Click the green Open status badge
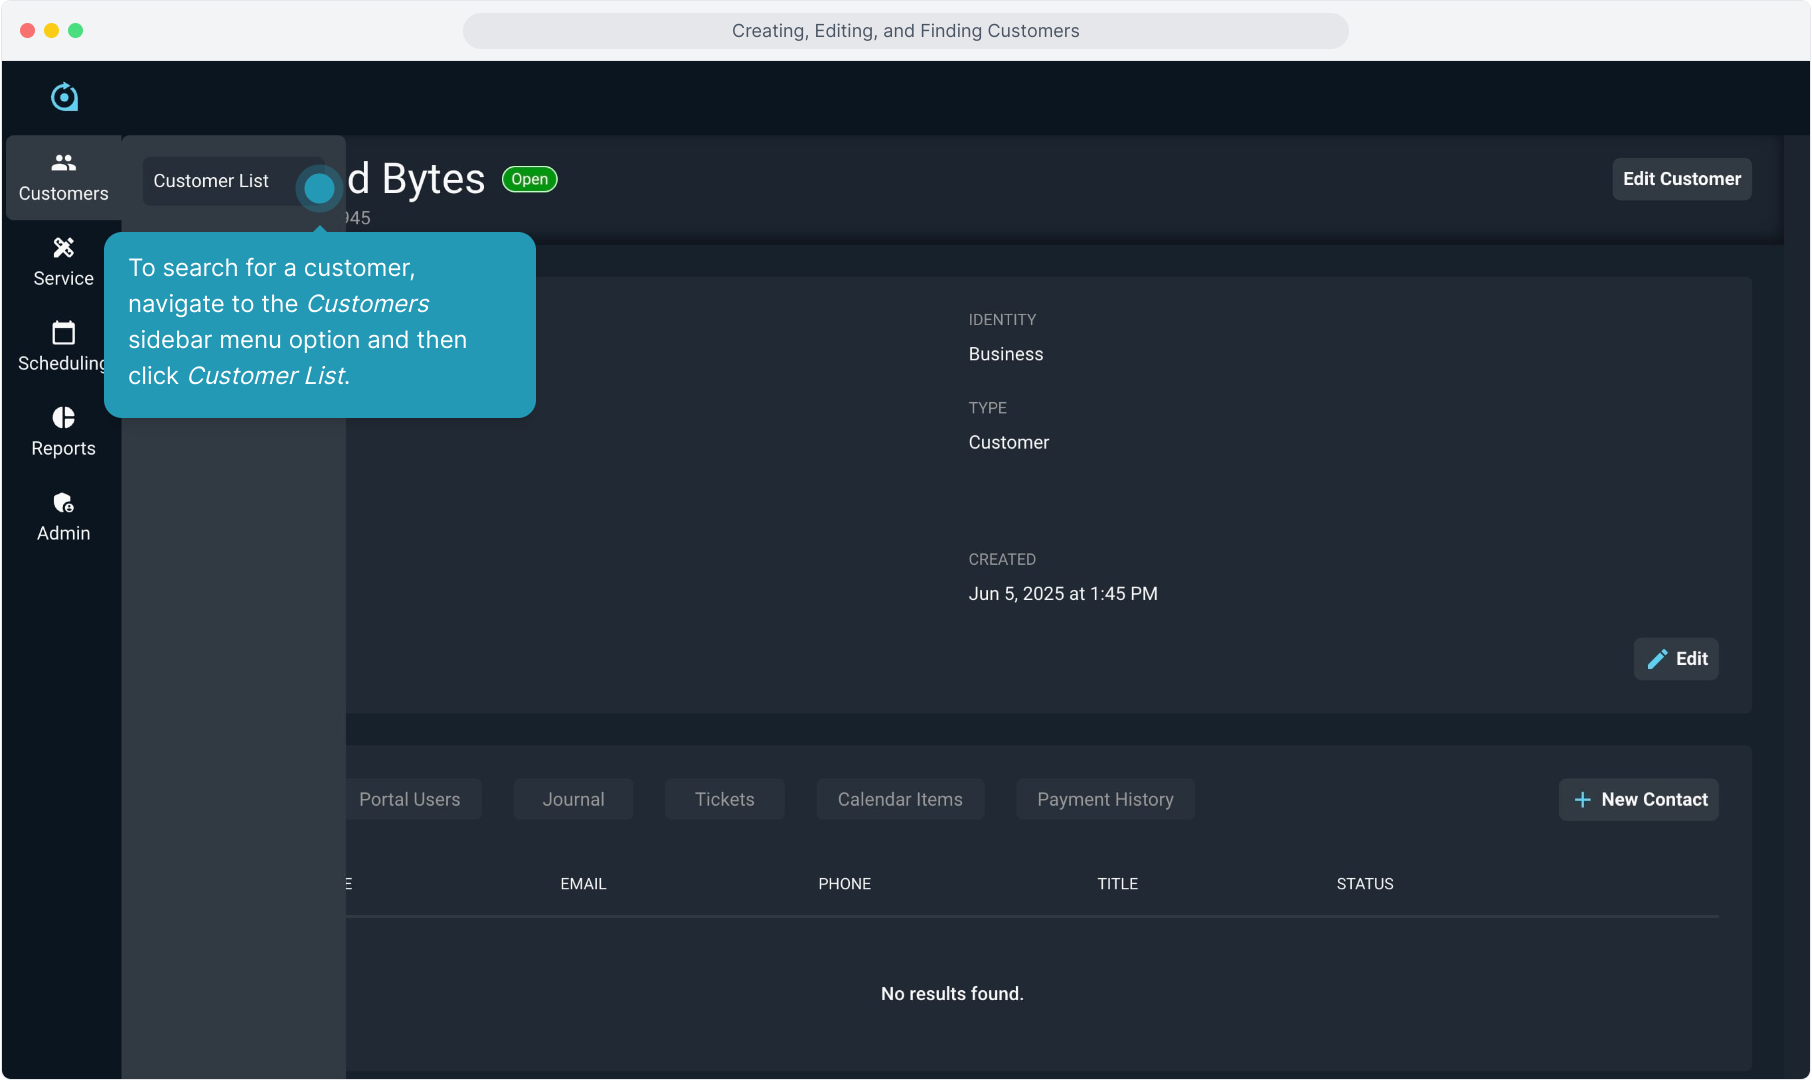This screenshot has height=1080, width=1812. point(529,180)
